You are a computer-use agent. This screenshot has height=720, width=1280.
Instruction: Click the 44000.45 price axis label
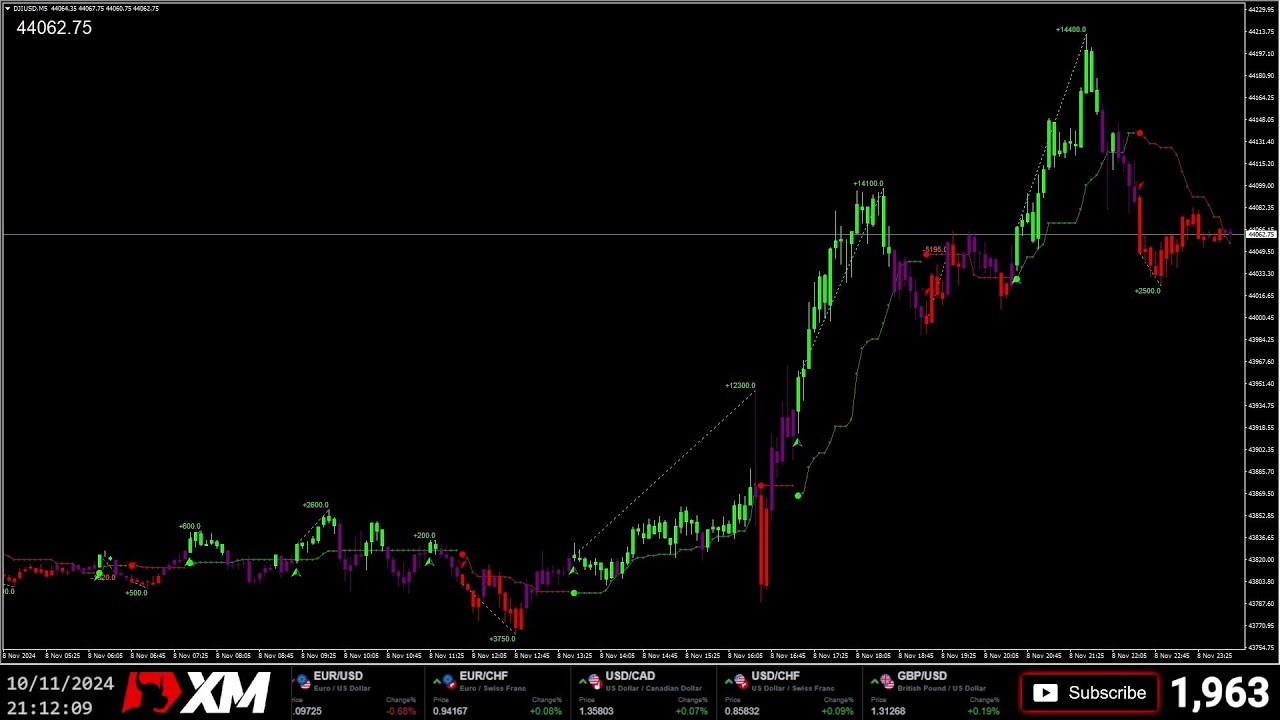point(1261,318)
